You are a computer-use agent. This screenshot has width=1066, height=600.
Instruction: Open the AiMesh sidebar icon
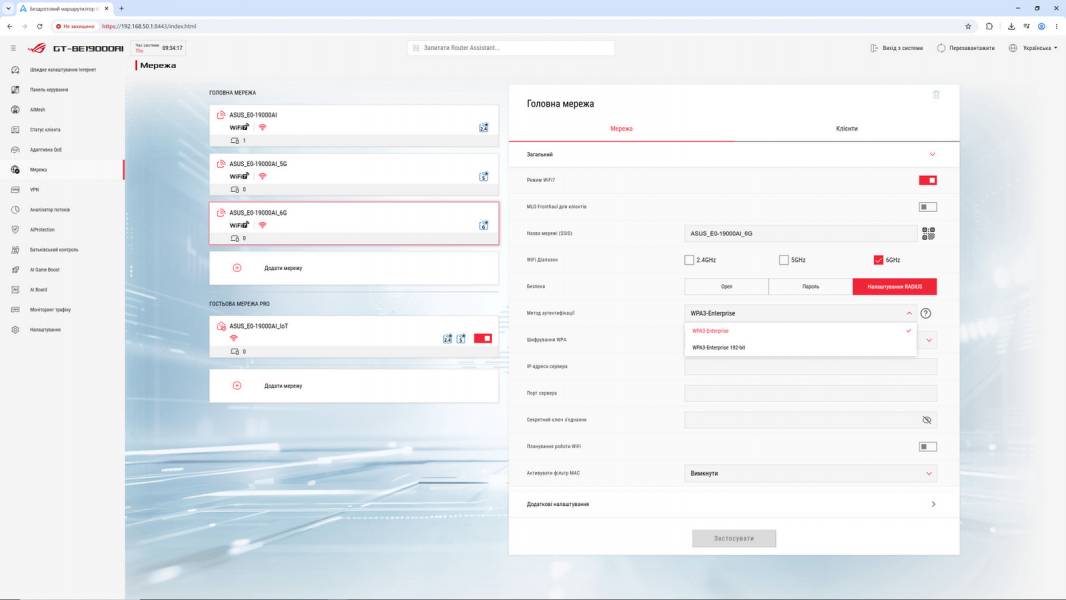[15, 109]
